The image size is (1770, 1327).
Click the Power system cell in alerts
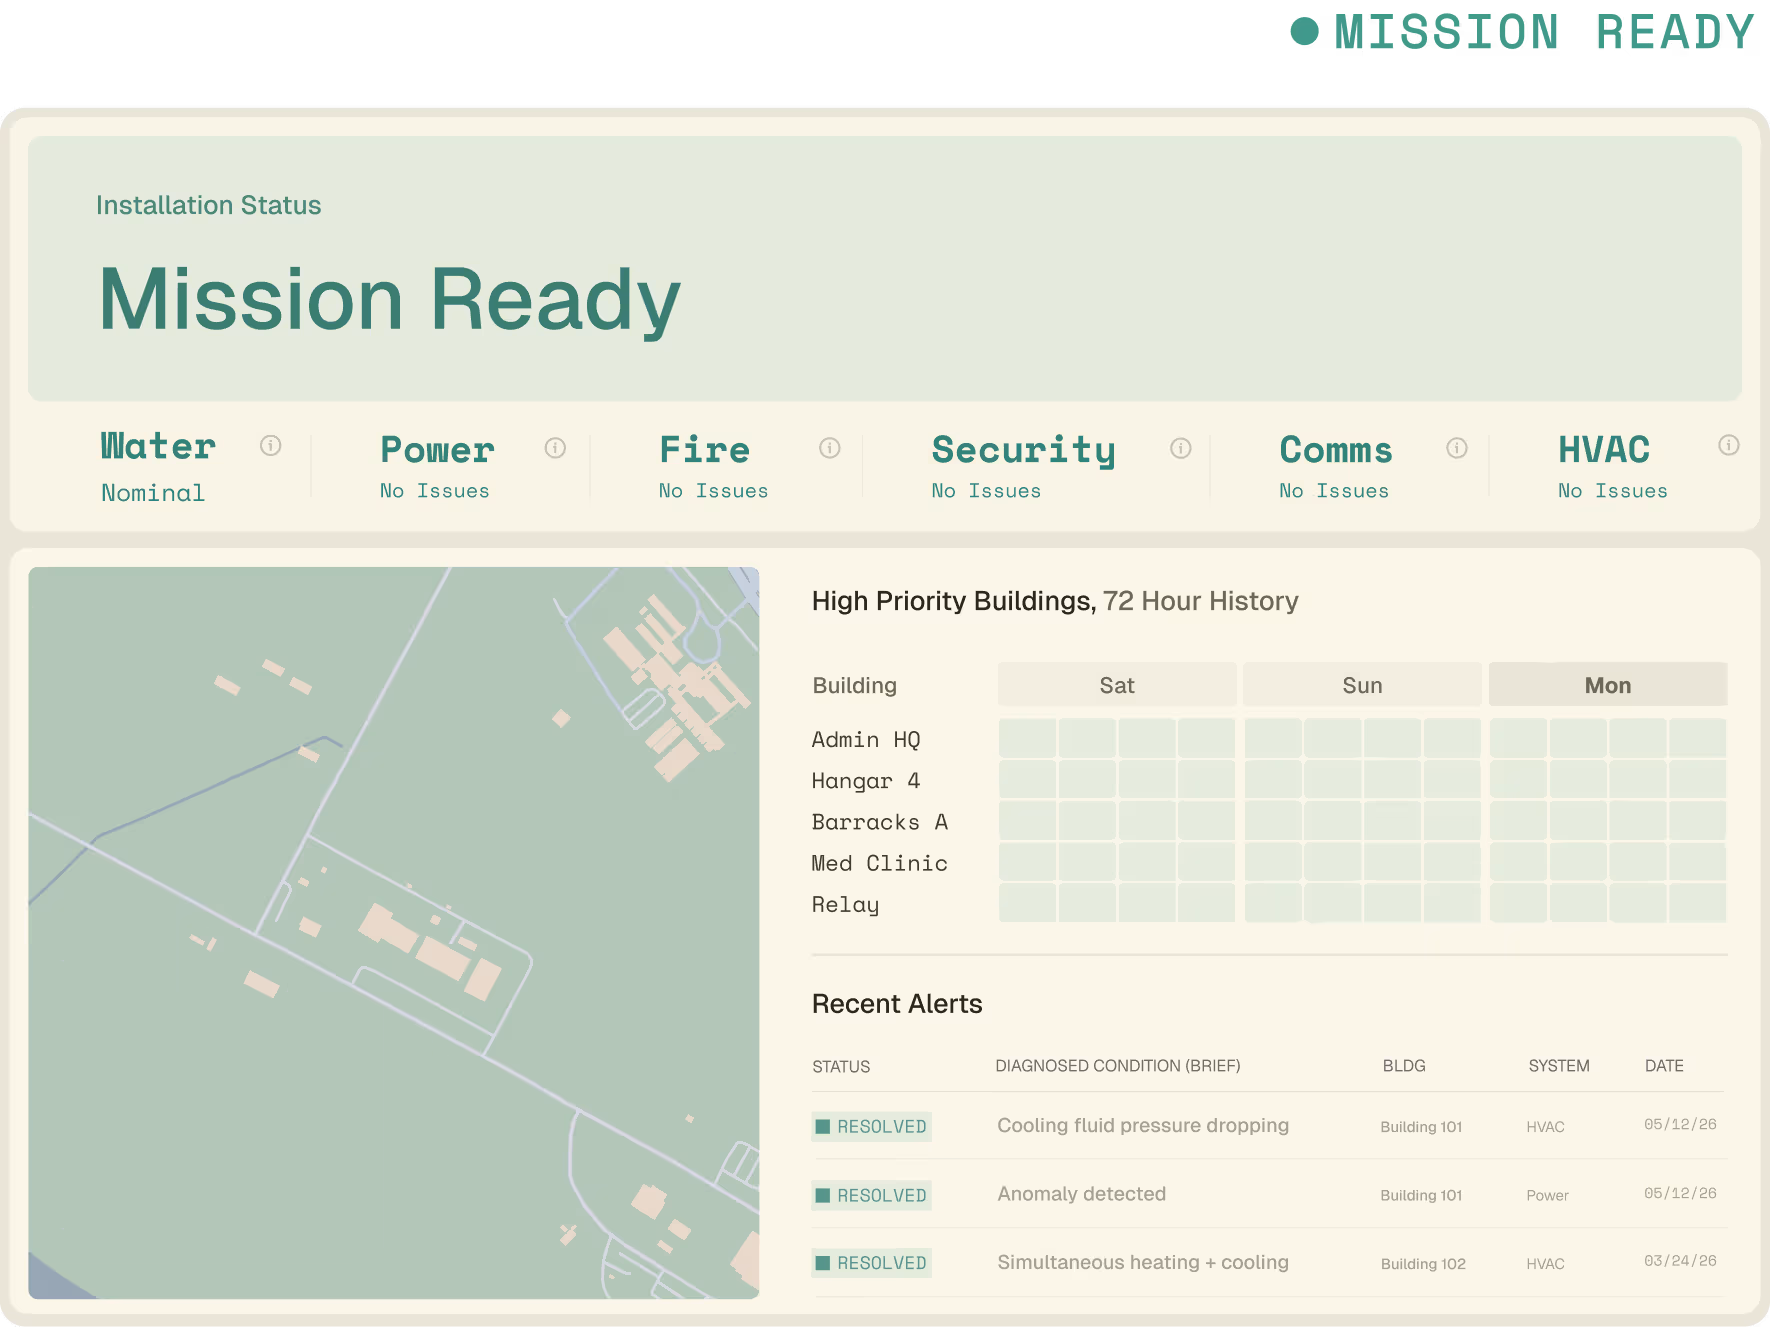[x=1547, y=1195]
